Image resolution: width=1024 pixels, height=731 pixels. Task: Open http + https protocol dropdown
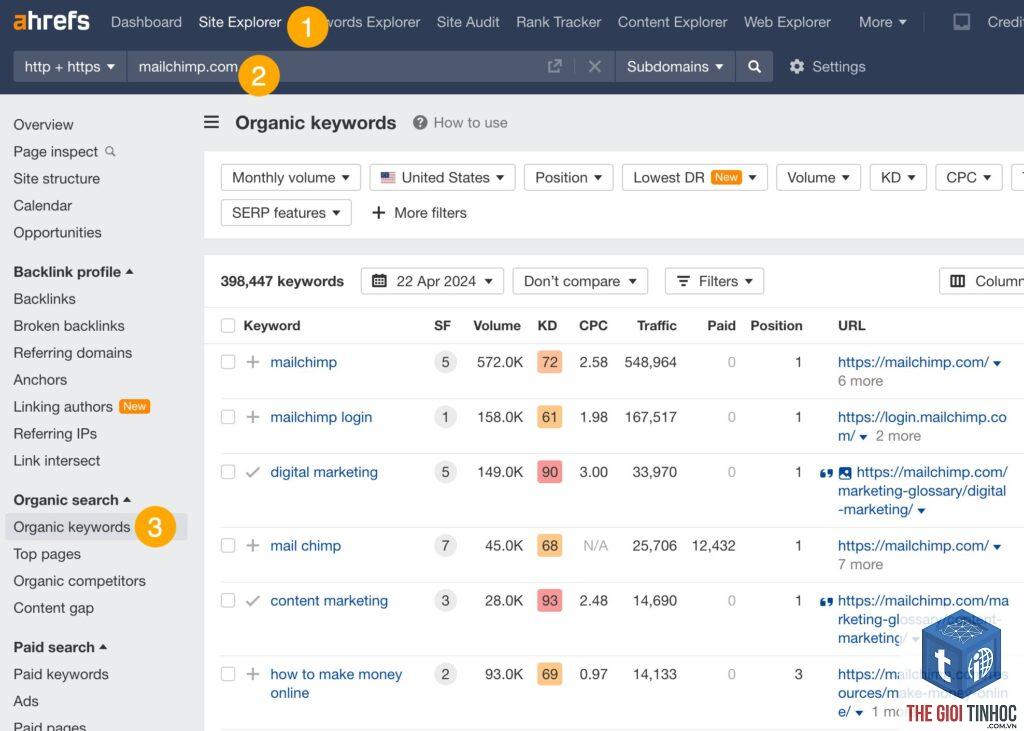69,66
